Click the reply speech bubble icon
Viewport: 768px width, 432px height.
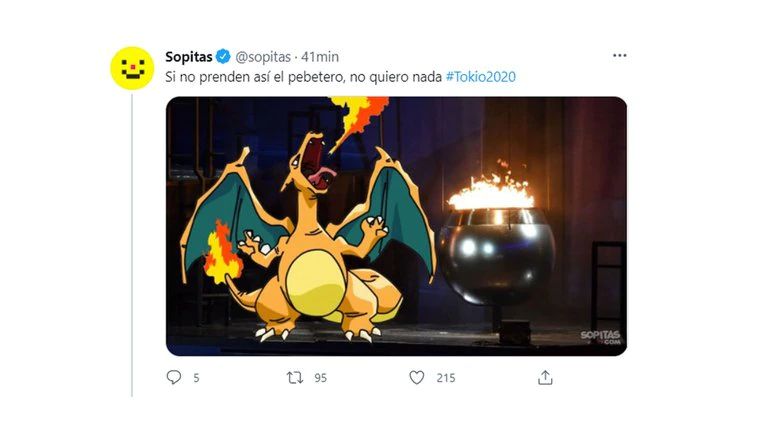pyautogui.click(x=174, y=377)
